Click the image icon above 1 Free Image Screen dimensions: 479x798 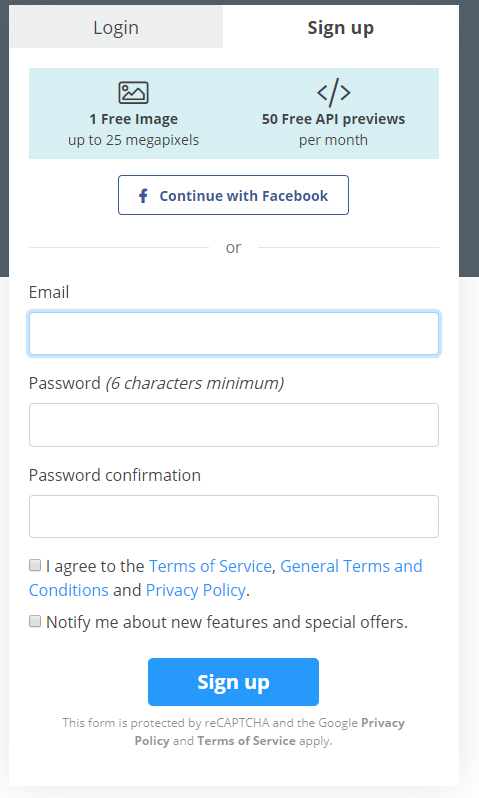point(133,93)
